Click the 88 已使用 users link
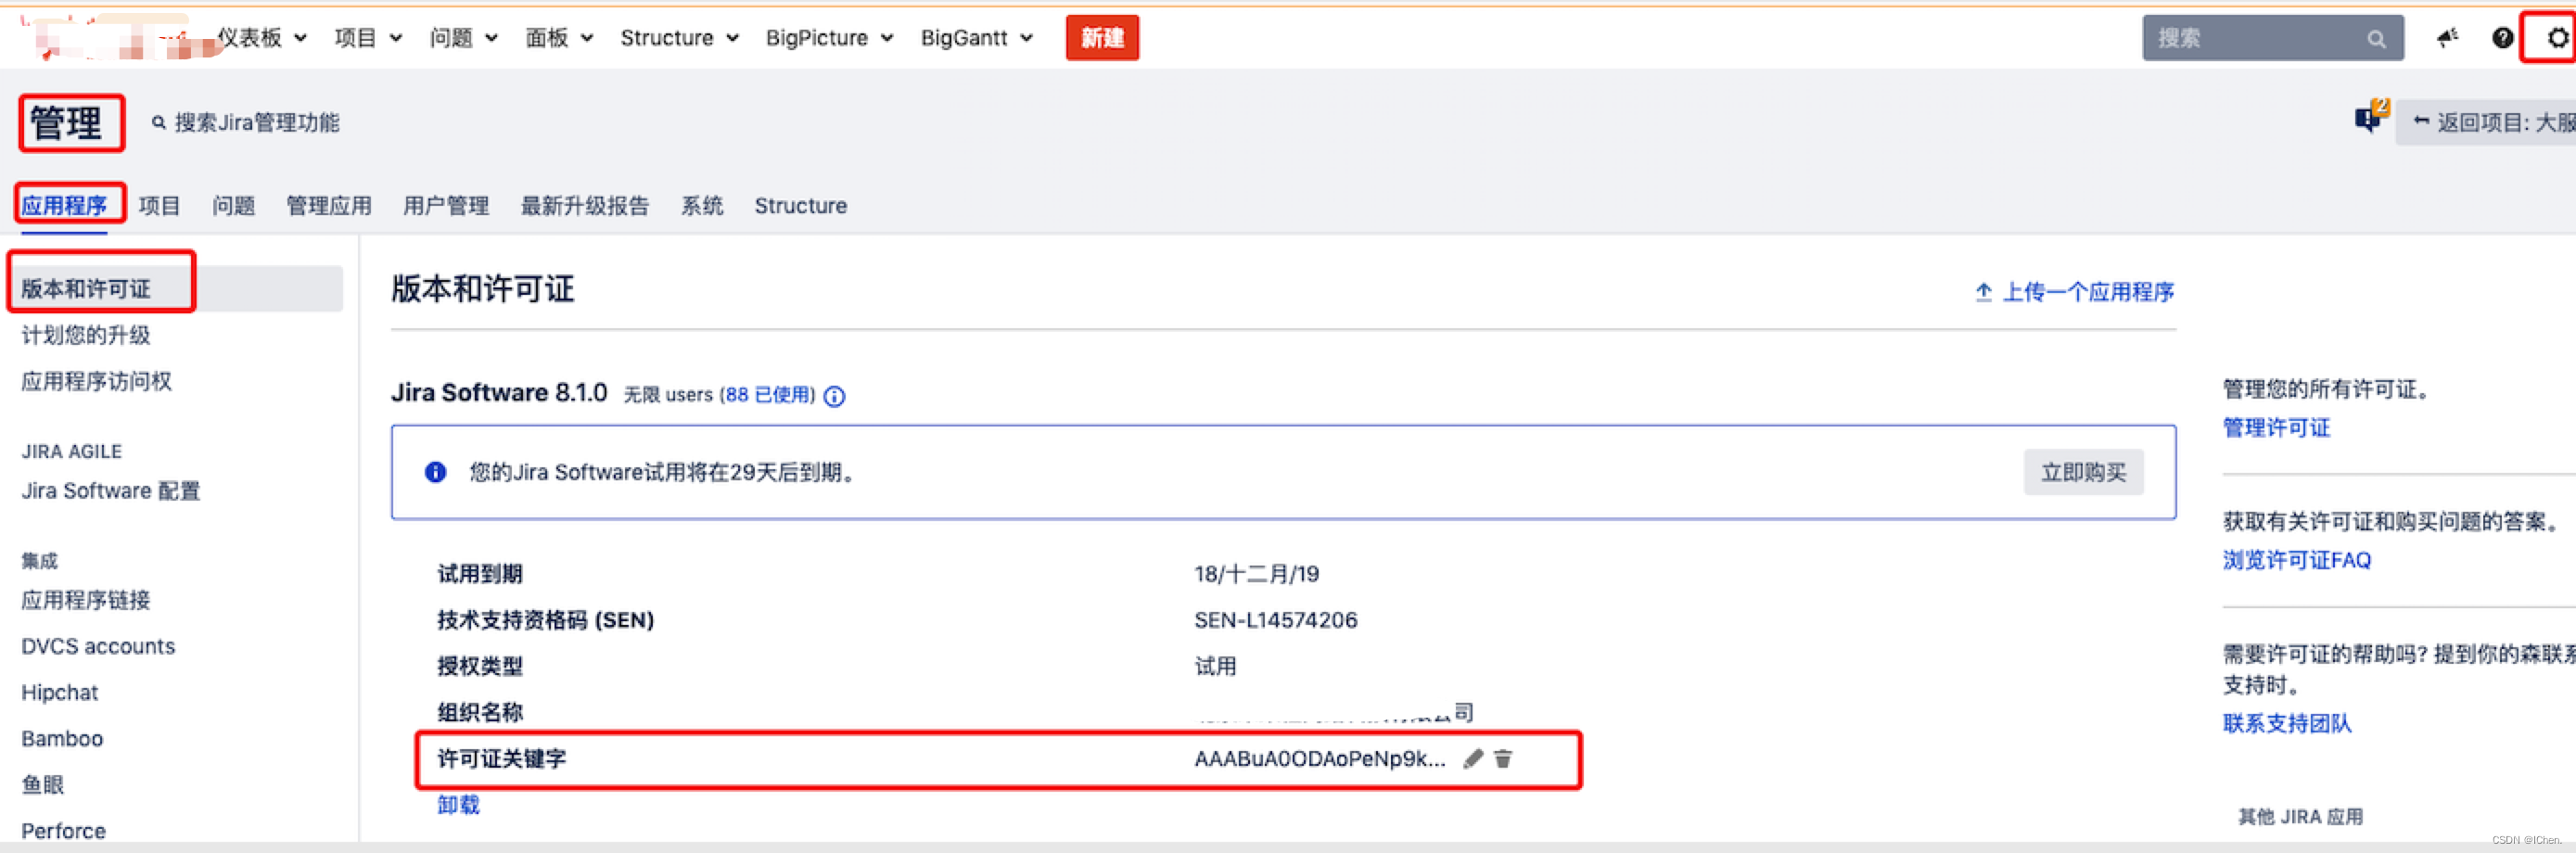 (x=770, y=394)
